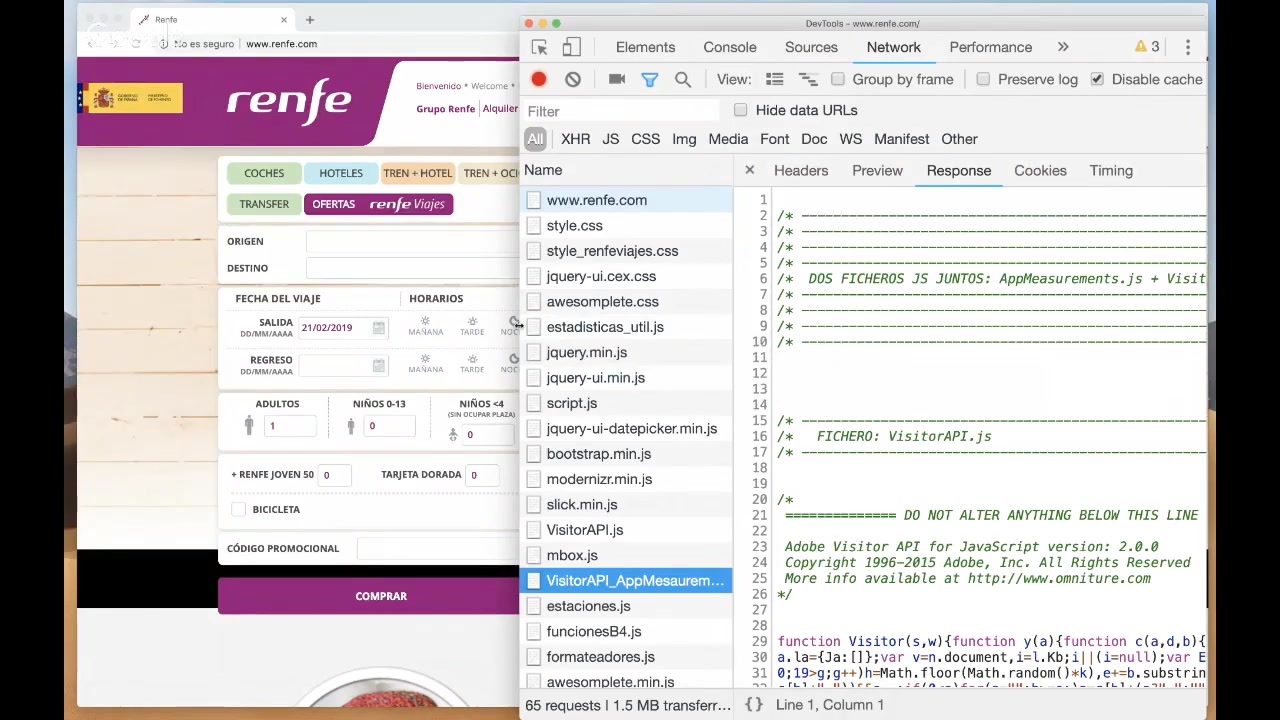Select the inspect element picker icon
The width and height of the screenshot is (1280, 720).
tap(539, 47)
